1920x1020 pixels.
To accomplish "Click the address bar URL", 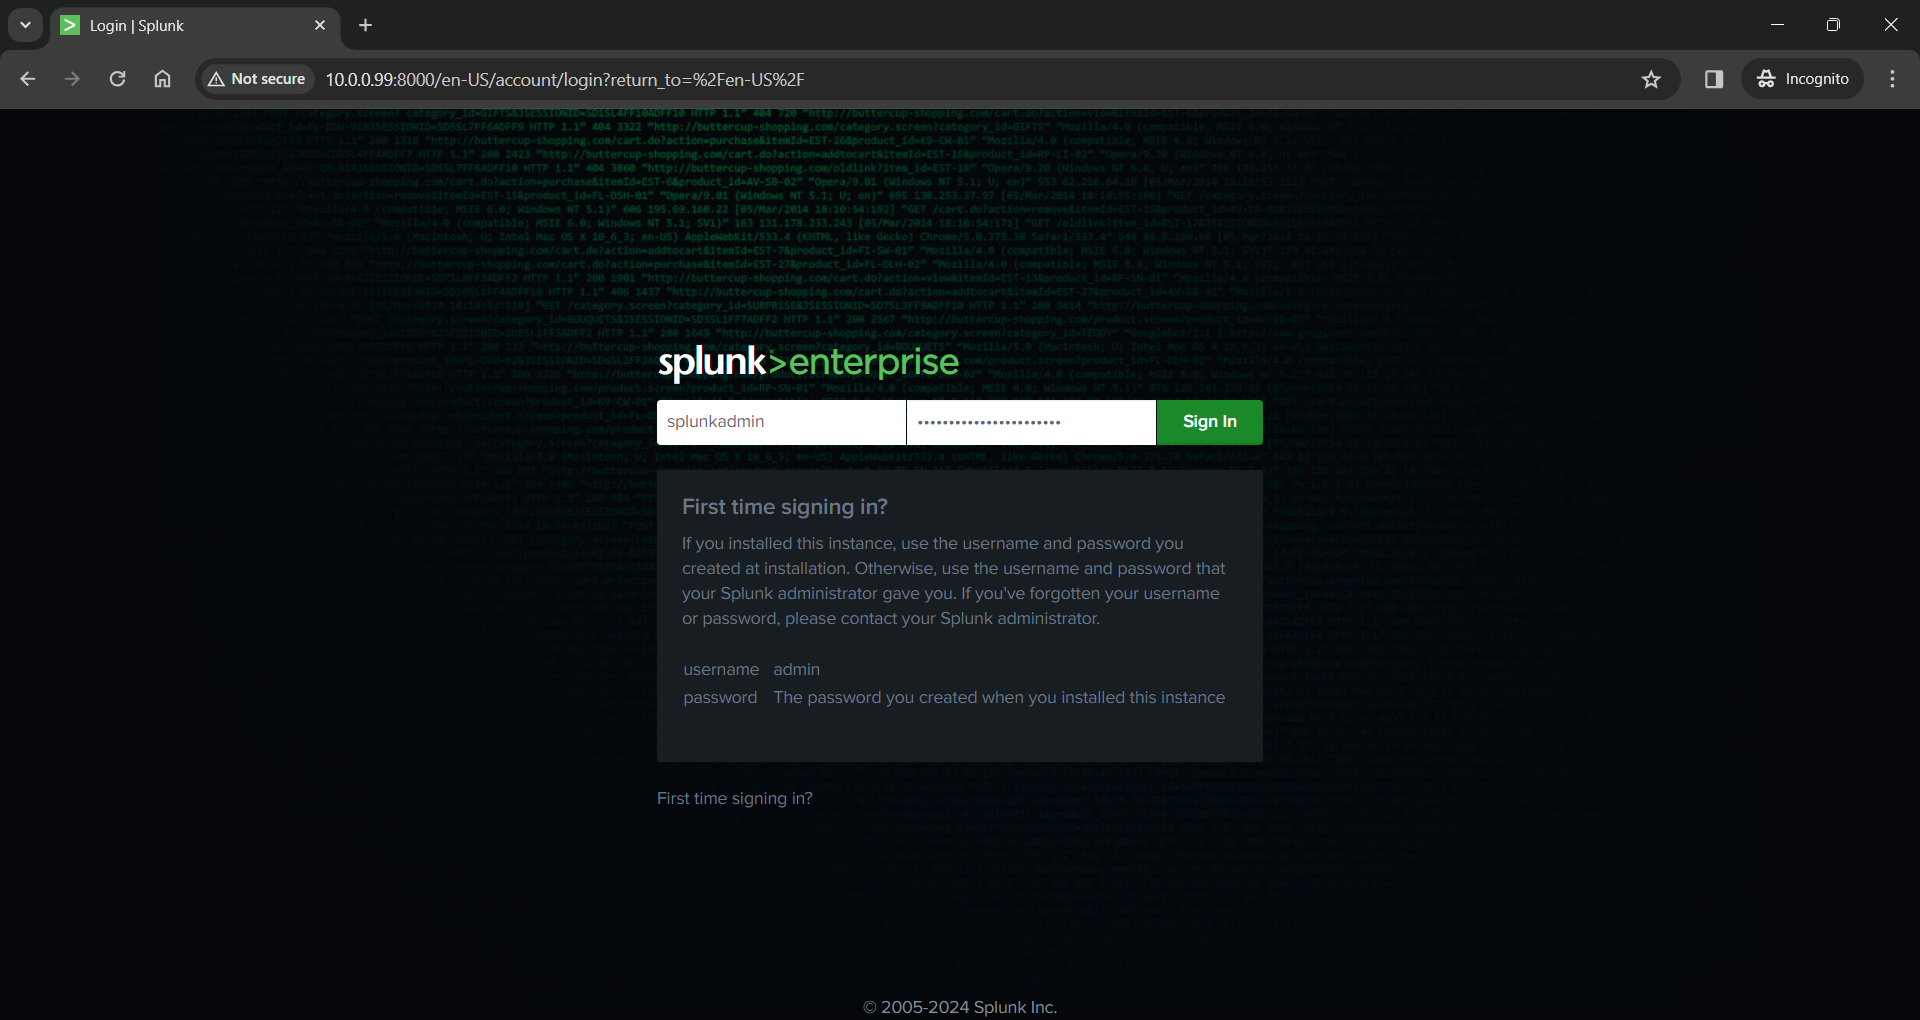I will (565, 79).
